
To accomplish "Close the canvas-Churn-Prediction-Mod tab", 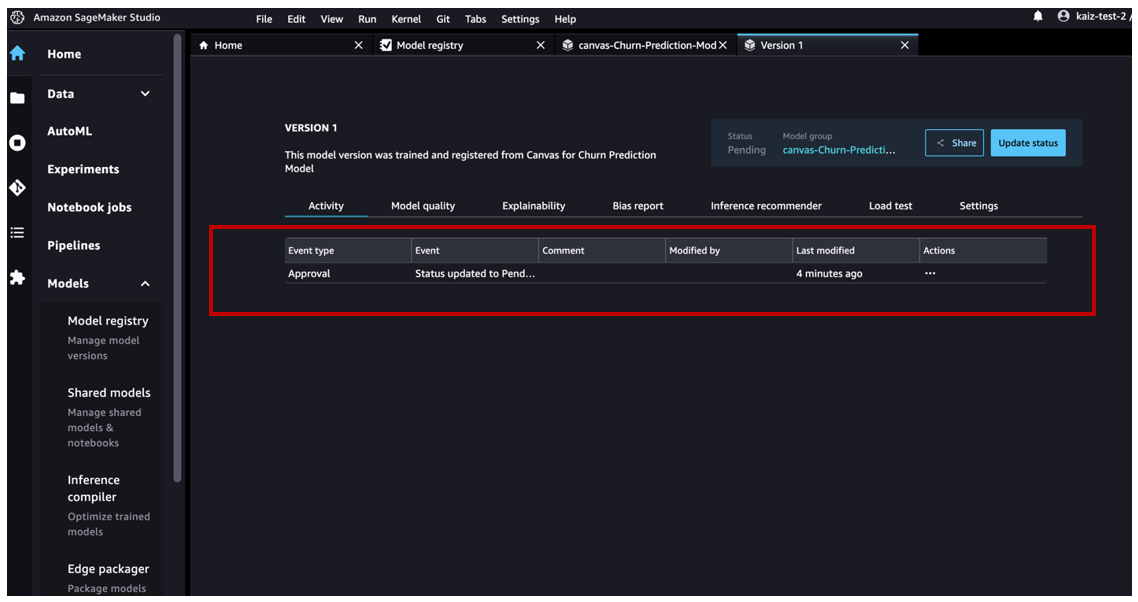I will point(723,45).
